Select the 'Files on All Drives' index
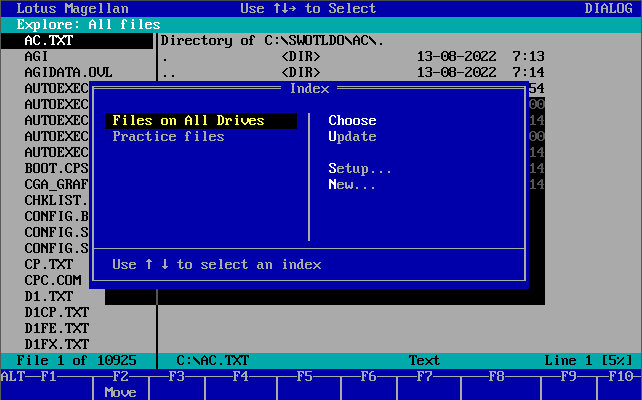 (x=188, y=121)
